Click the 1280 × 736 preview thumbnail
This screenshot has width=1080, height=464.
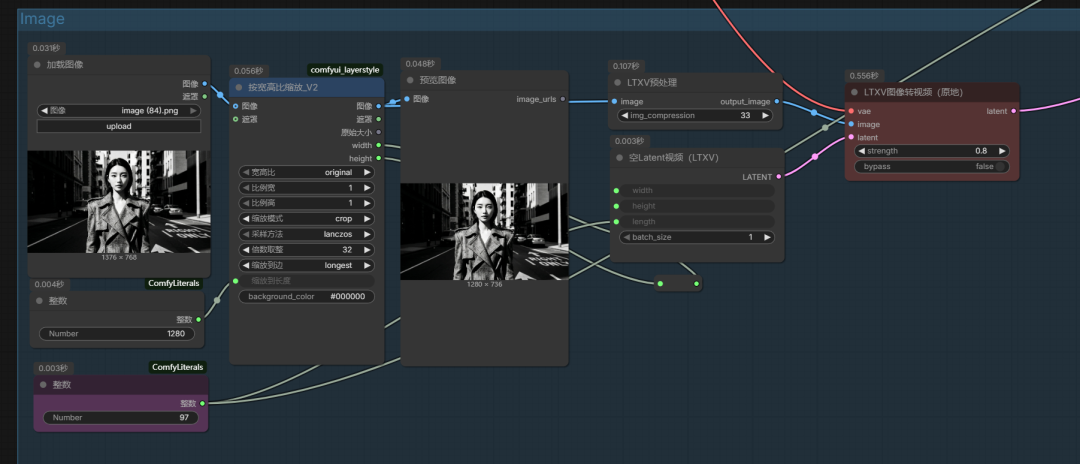485,231
